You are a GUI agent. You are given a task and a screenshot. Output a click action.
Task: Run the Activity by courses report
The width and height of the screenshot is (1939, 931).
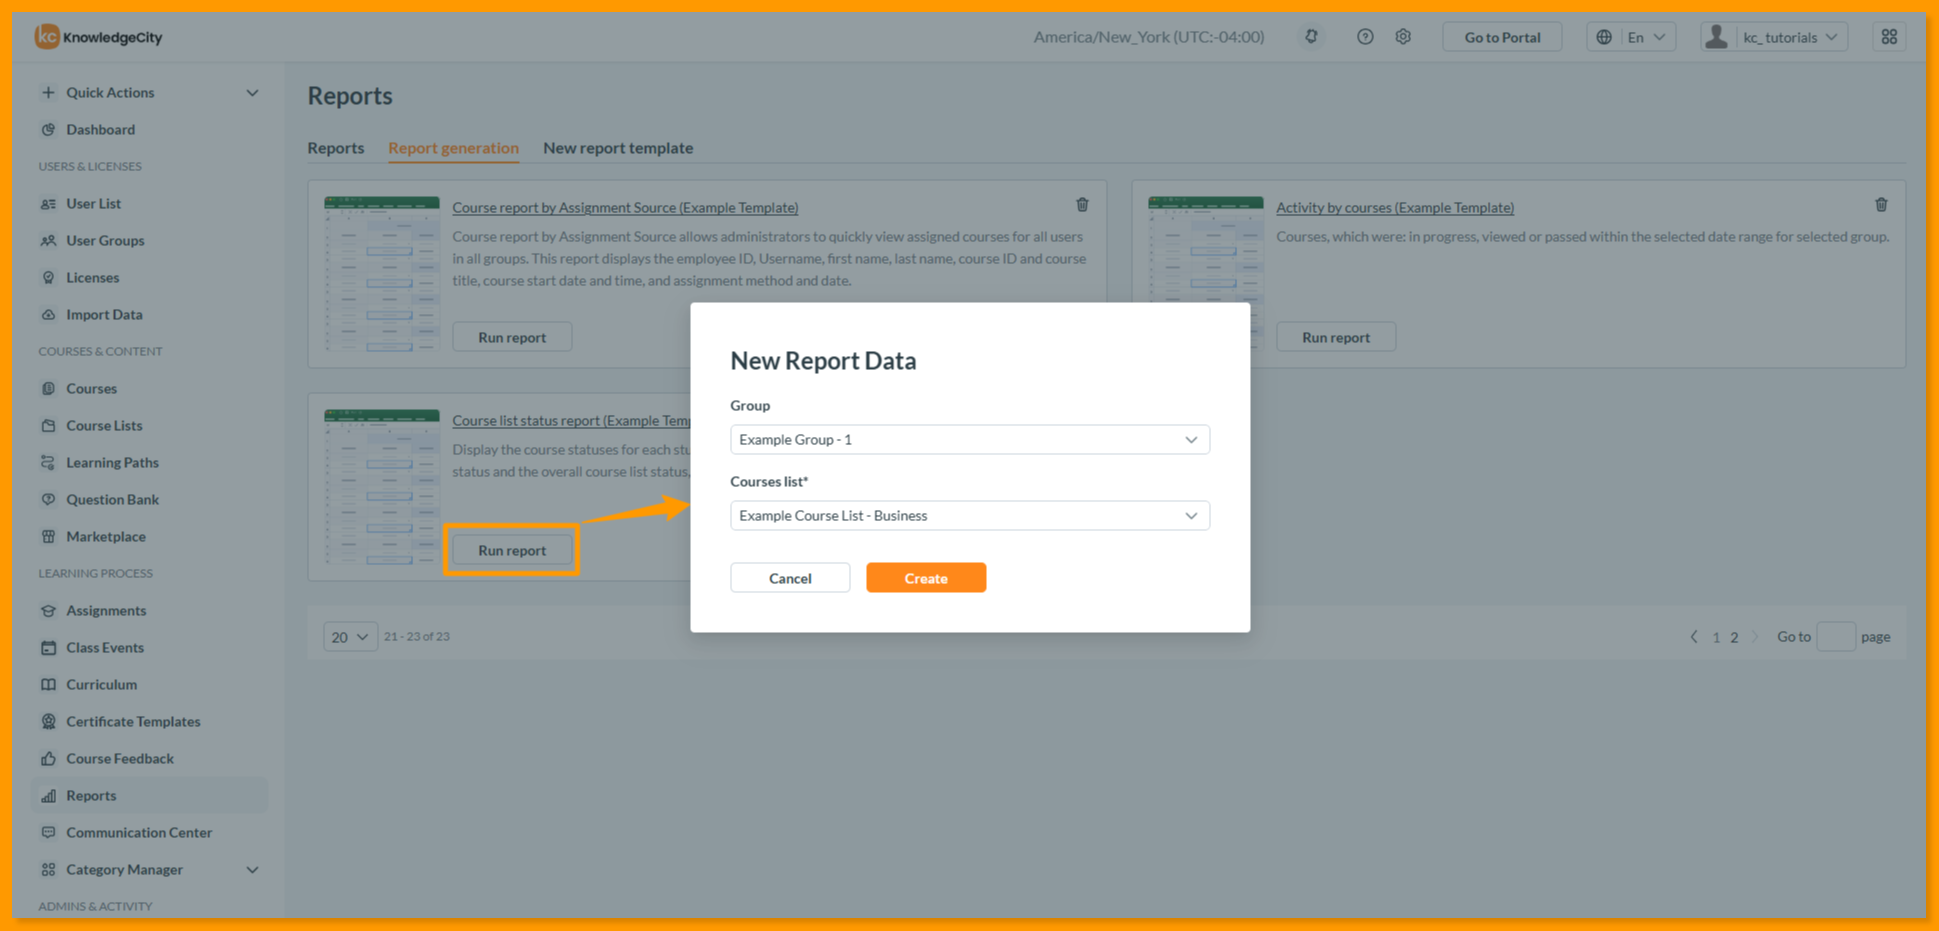[1336, 337]
